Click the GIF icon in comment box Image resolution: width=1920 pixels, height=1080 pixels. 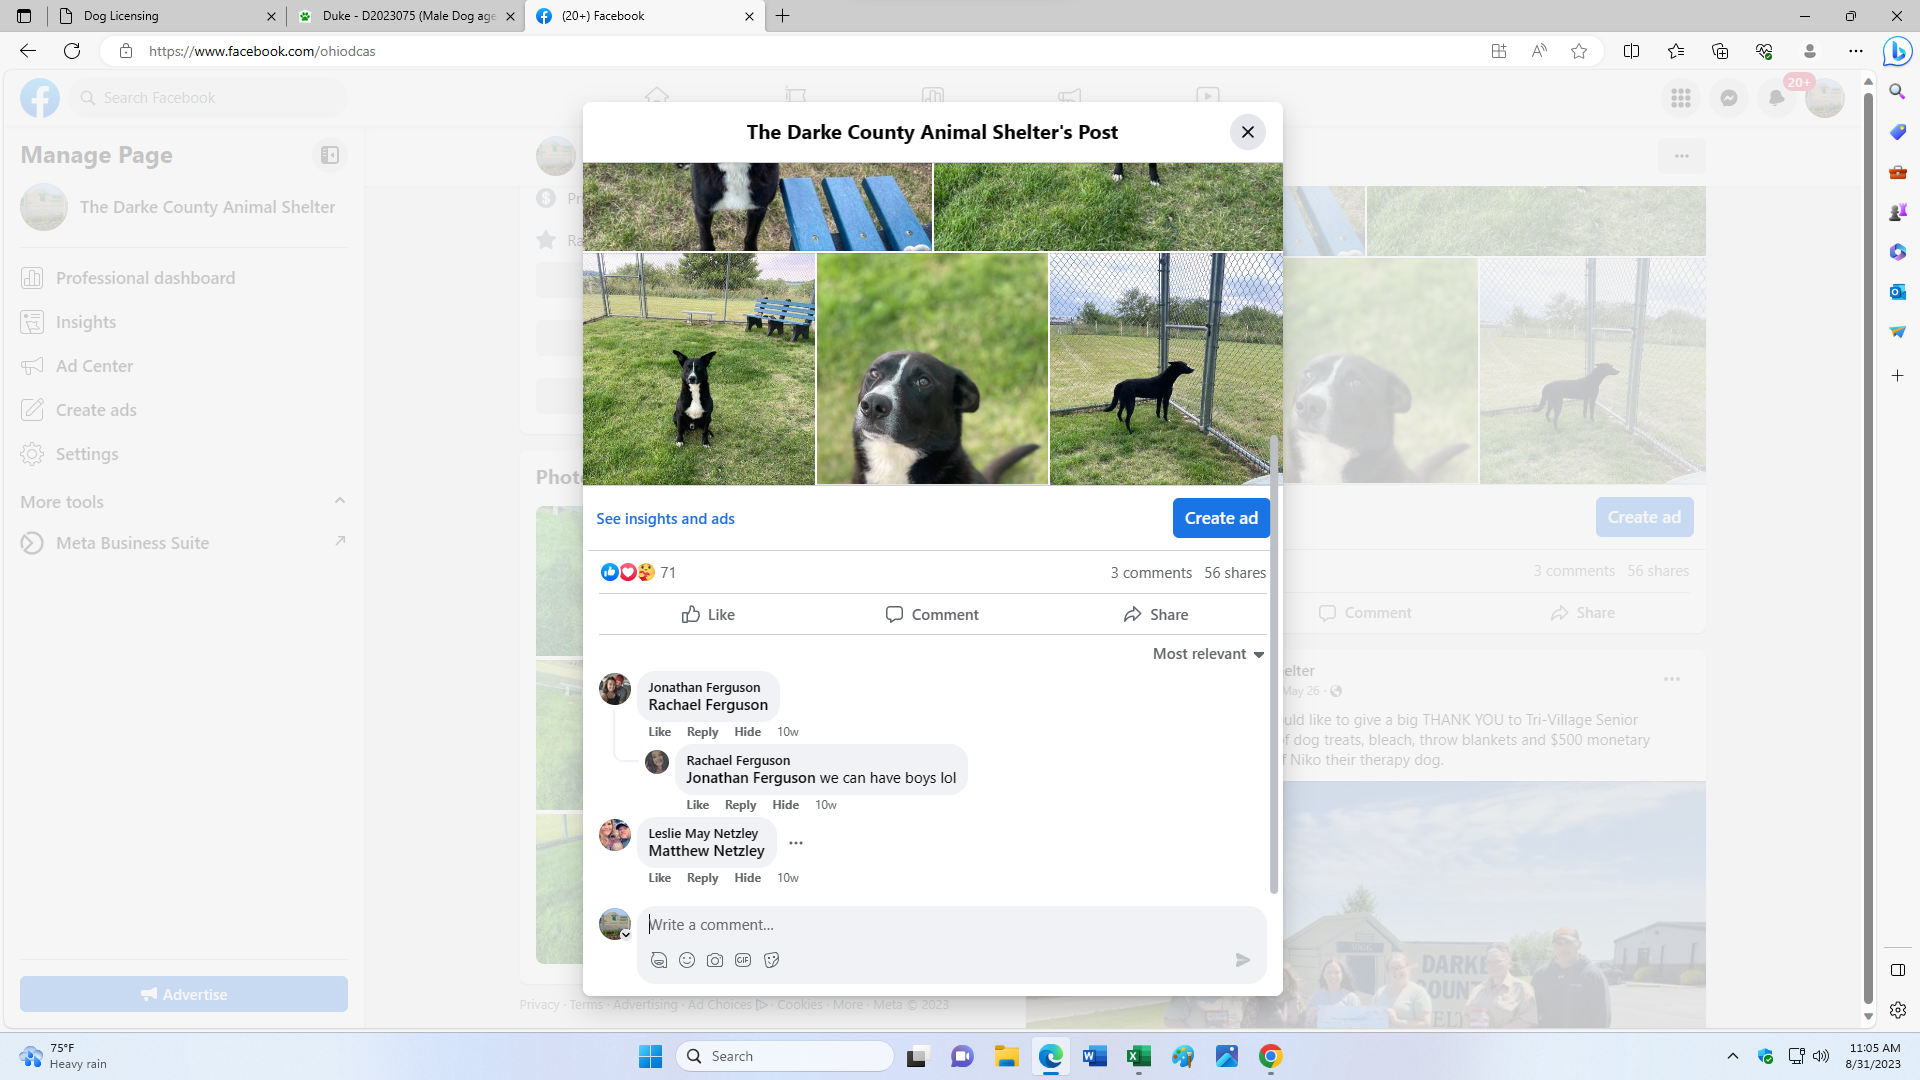tap(743, 960)
